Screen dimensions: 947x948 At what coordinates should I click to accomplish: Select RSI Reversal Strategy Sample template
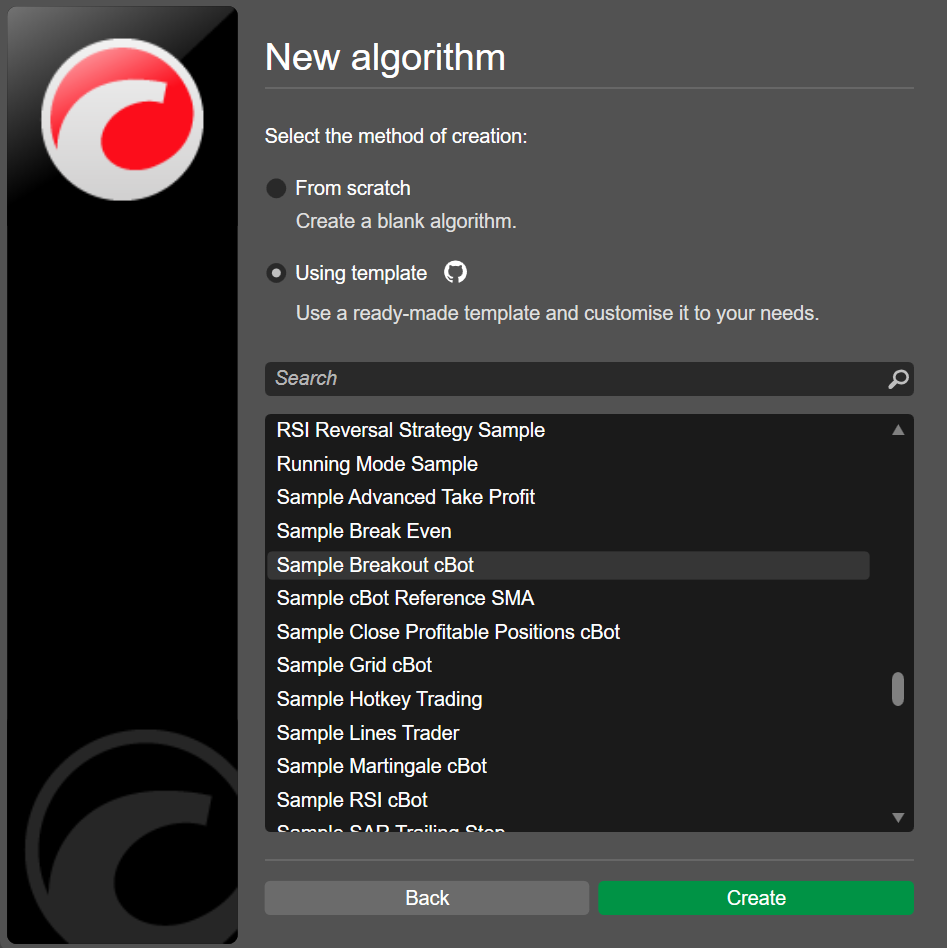pos(410,431)
